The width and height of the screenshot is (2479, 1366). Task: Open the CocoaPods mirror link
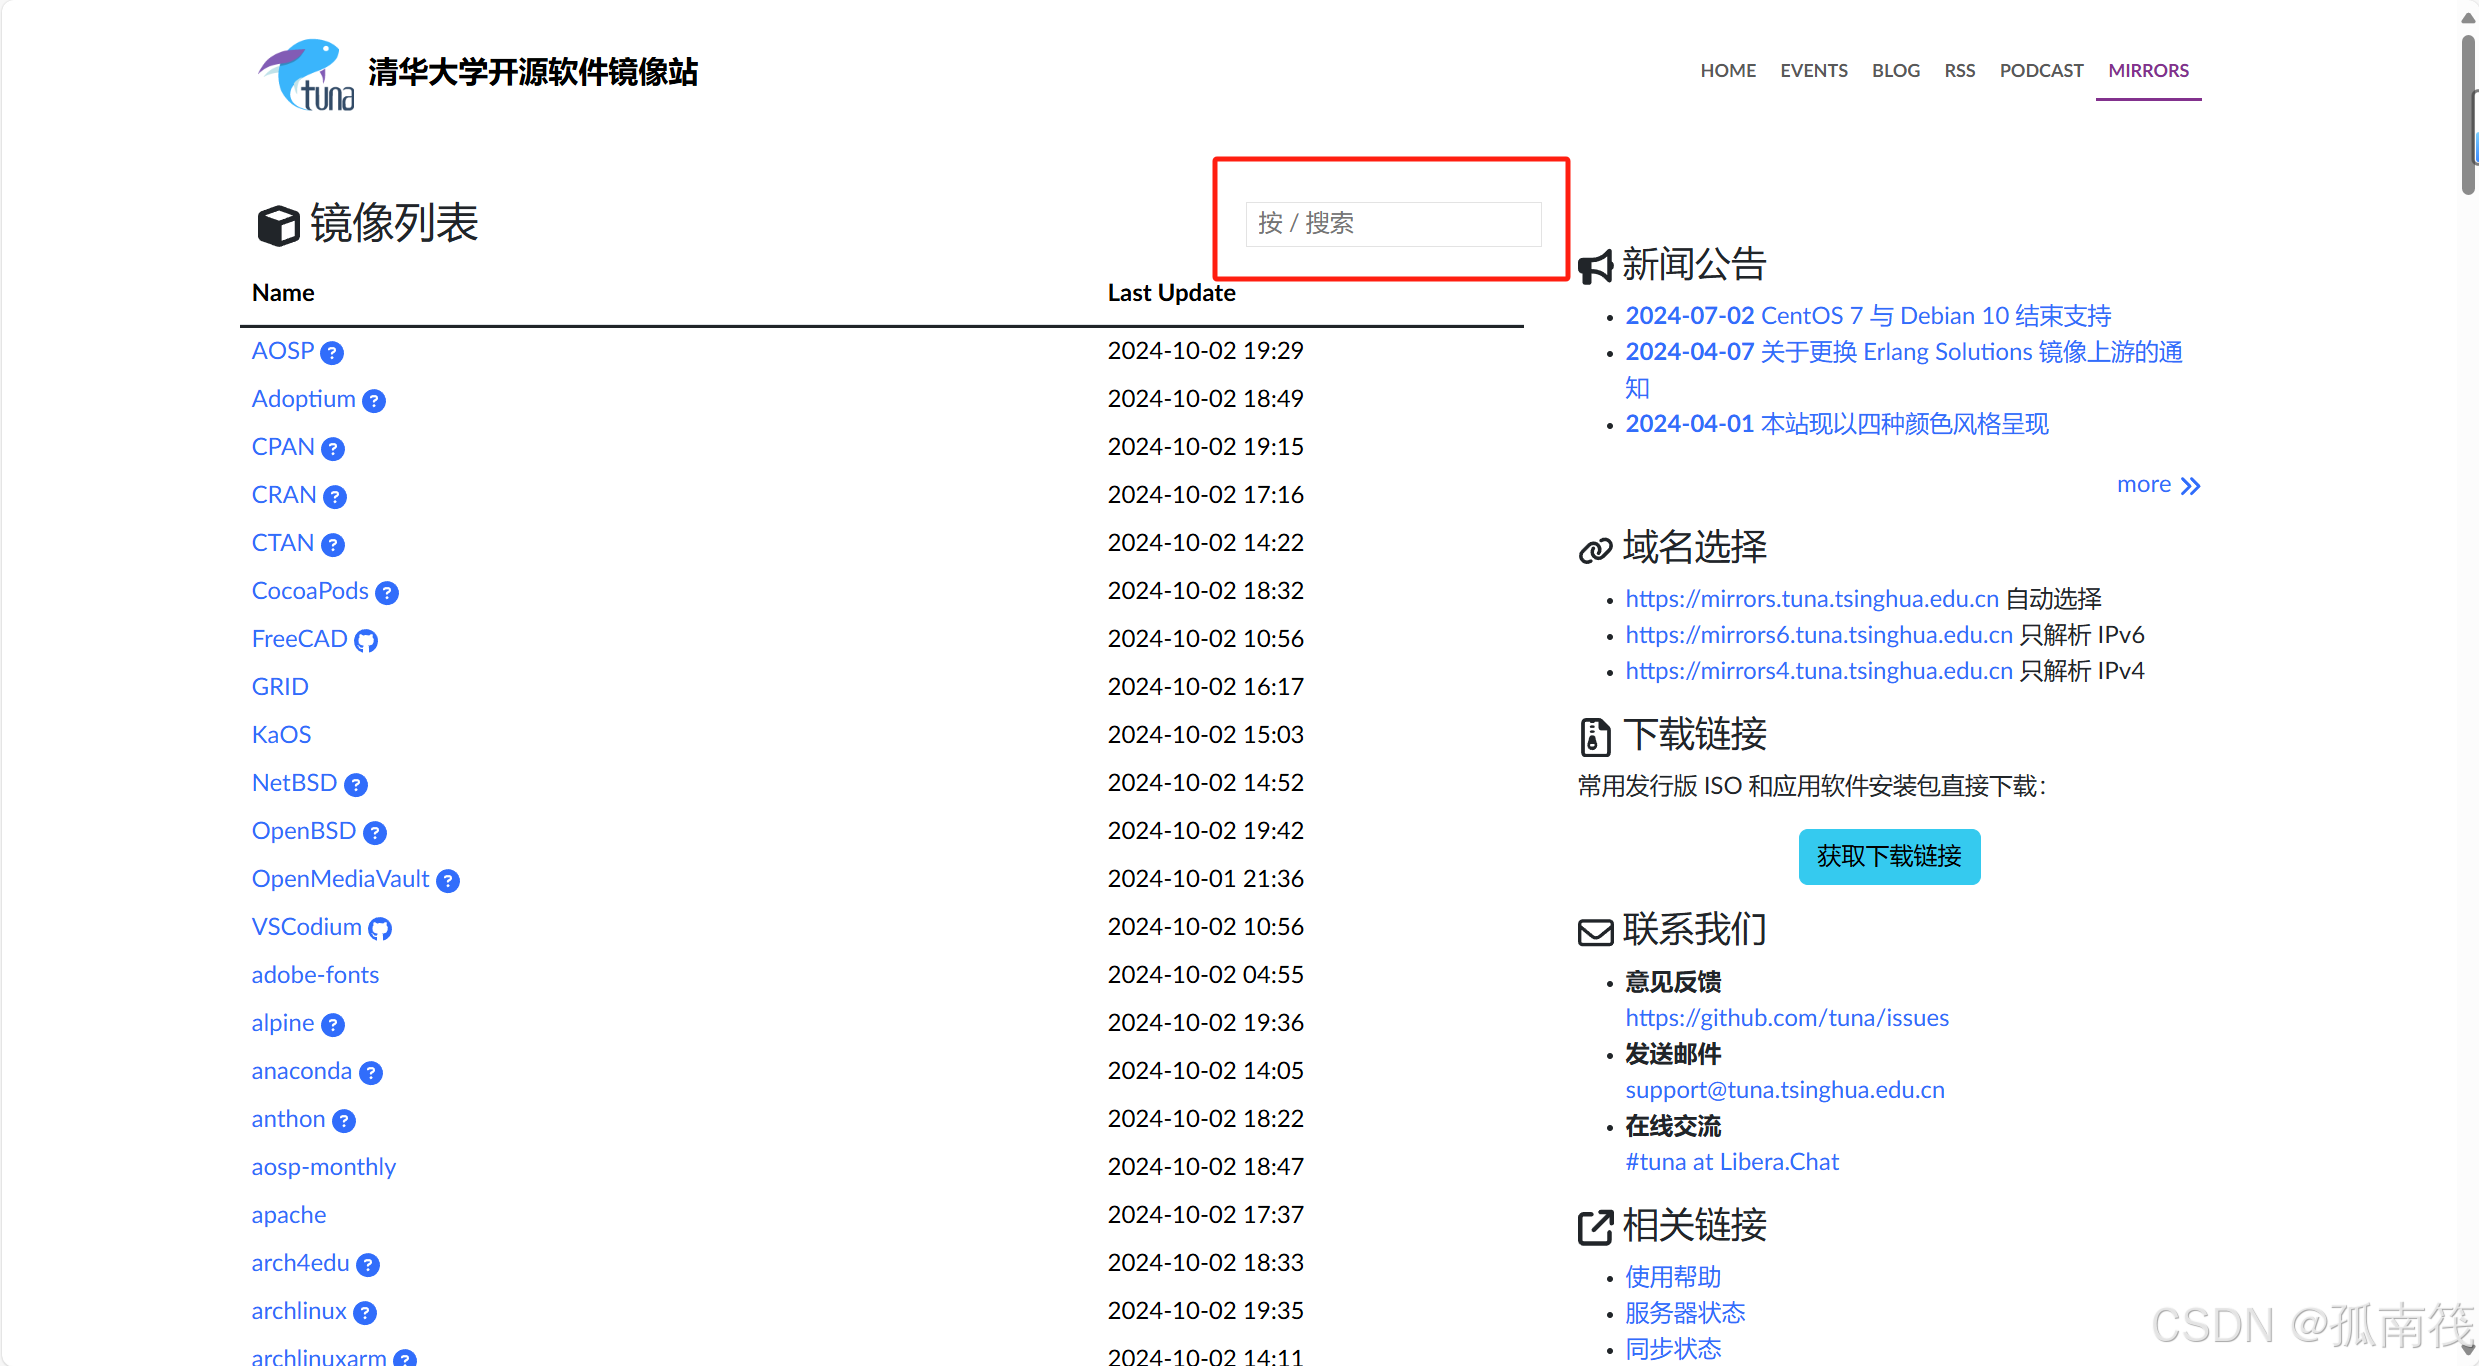tap(310, 591)
